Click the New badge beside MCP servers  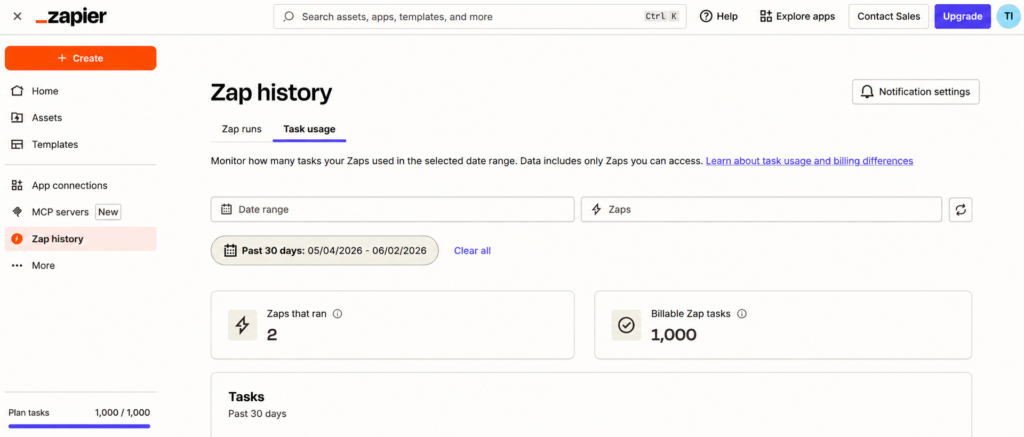click(108, 212)
